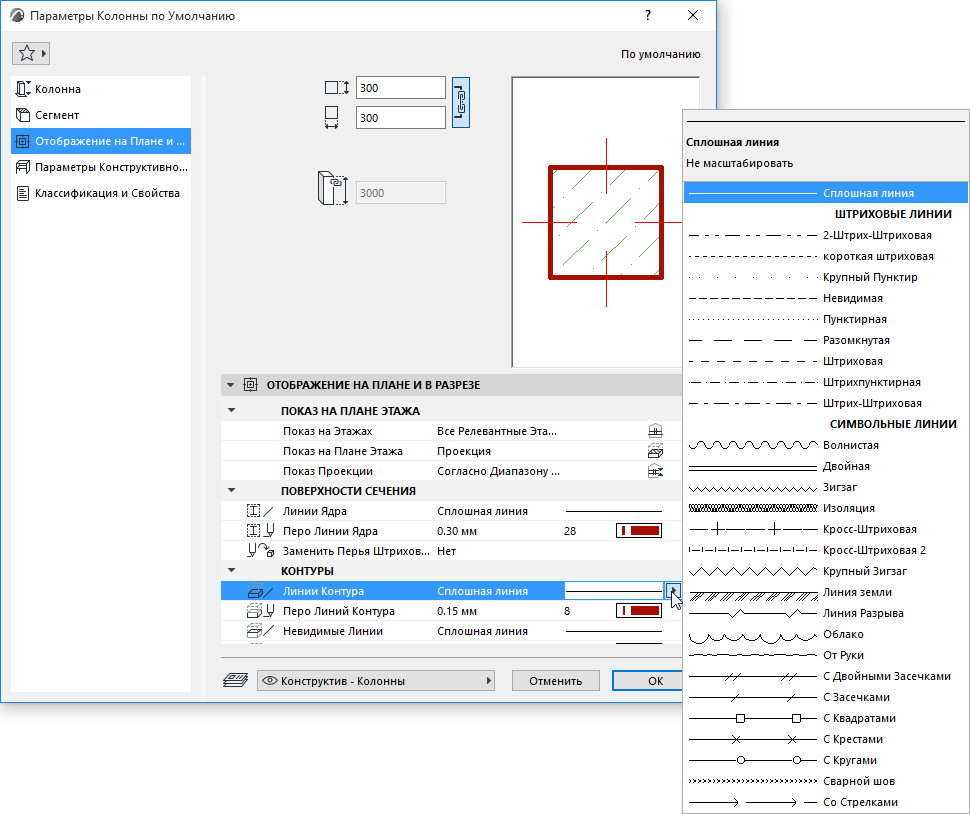Click the Линии Ядра row icon
Screen dimensions: 970x814
(x=260, y=511)
